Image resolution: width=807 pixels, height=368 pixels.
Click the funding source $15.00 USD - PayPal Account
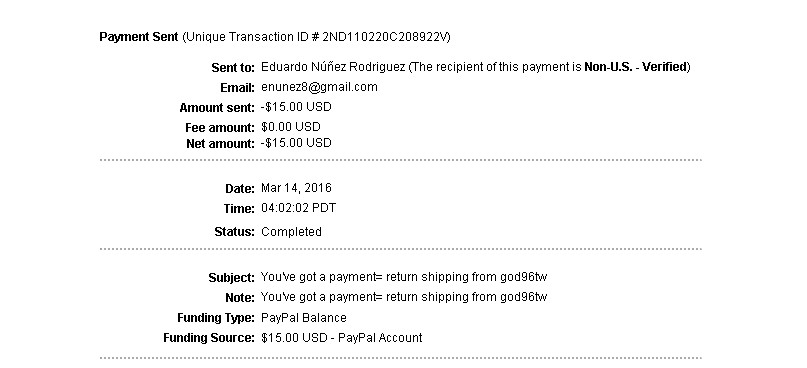pyautogui.click(x=342, y=338)
